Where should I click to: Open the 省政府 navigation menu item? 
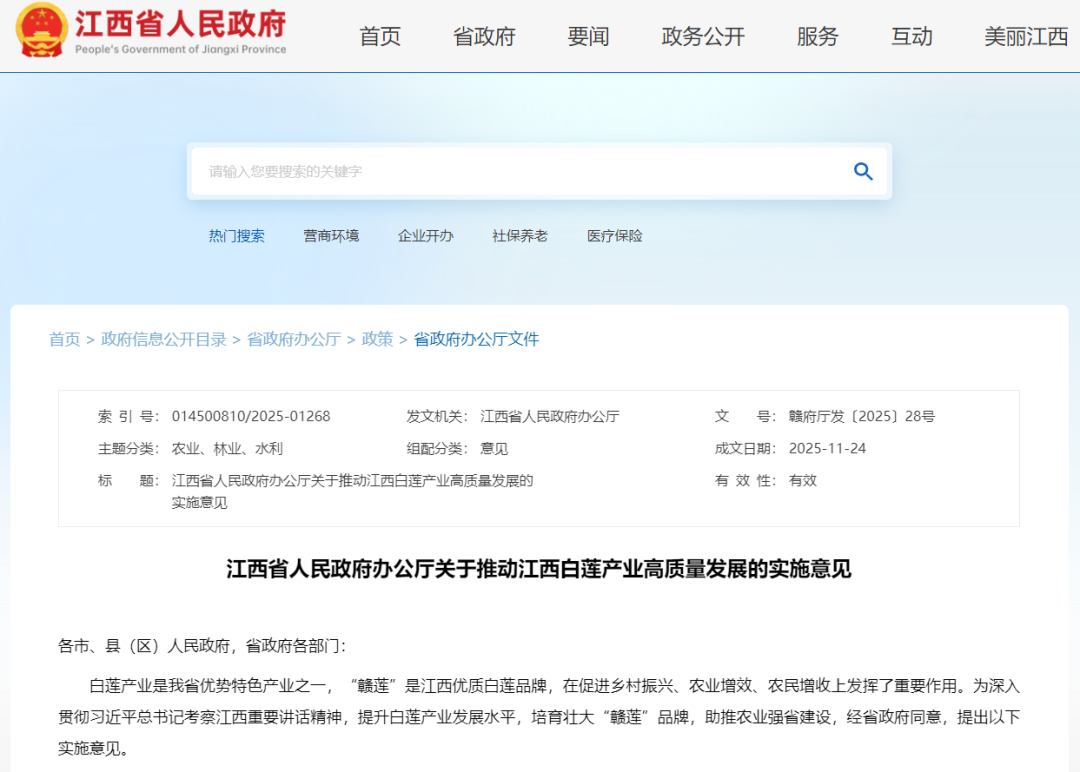(x=484, y=37)
